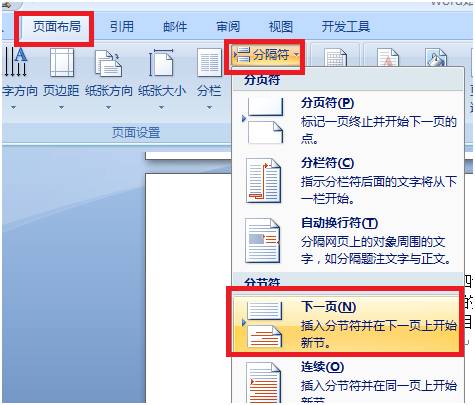Click the watermark icon with red A
This screenshot has height=405, width=475.
tap(388, 57)
